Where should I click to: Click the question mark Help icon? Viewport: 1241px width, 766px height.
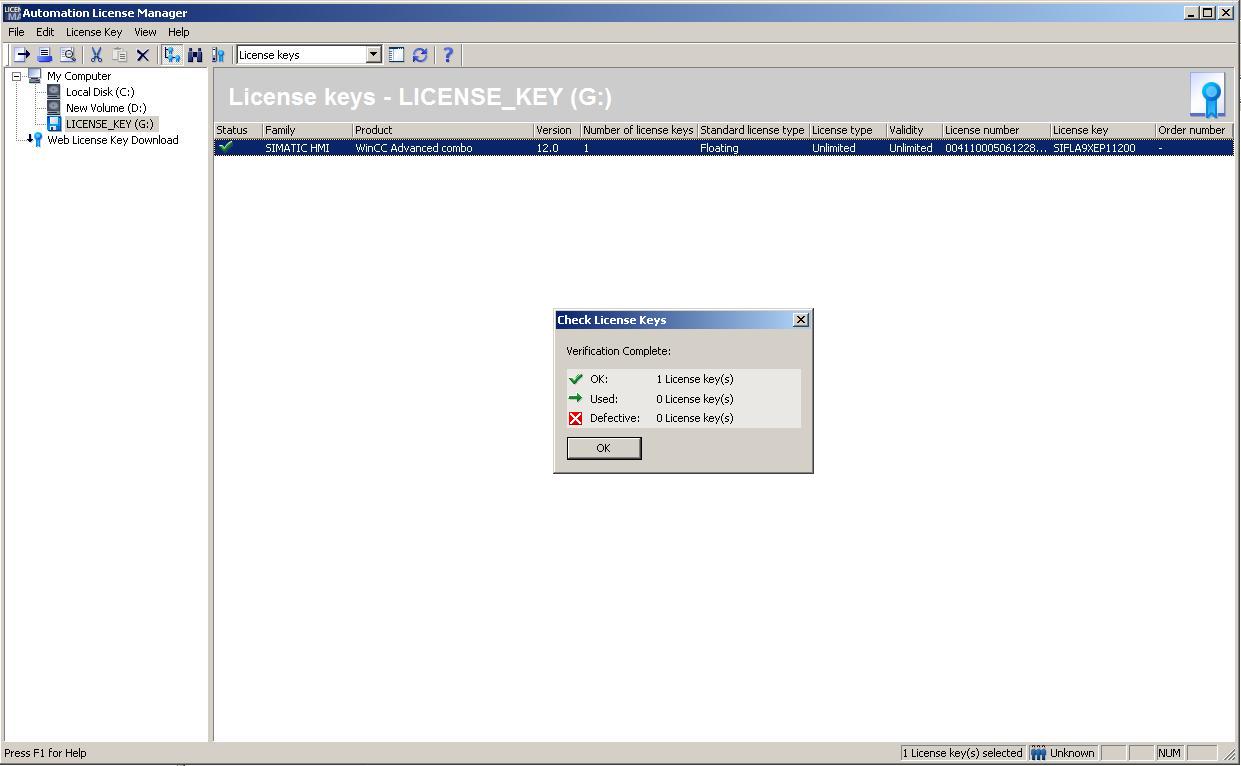(x=447, y=55)
